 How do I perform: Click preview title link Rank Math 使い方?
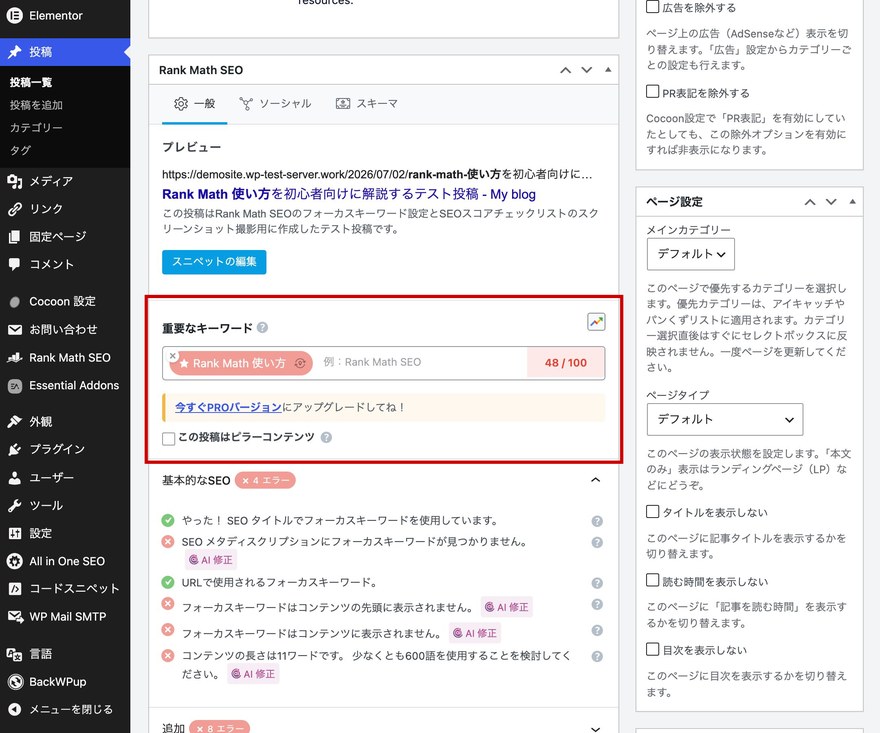(349, 194)
